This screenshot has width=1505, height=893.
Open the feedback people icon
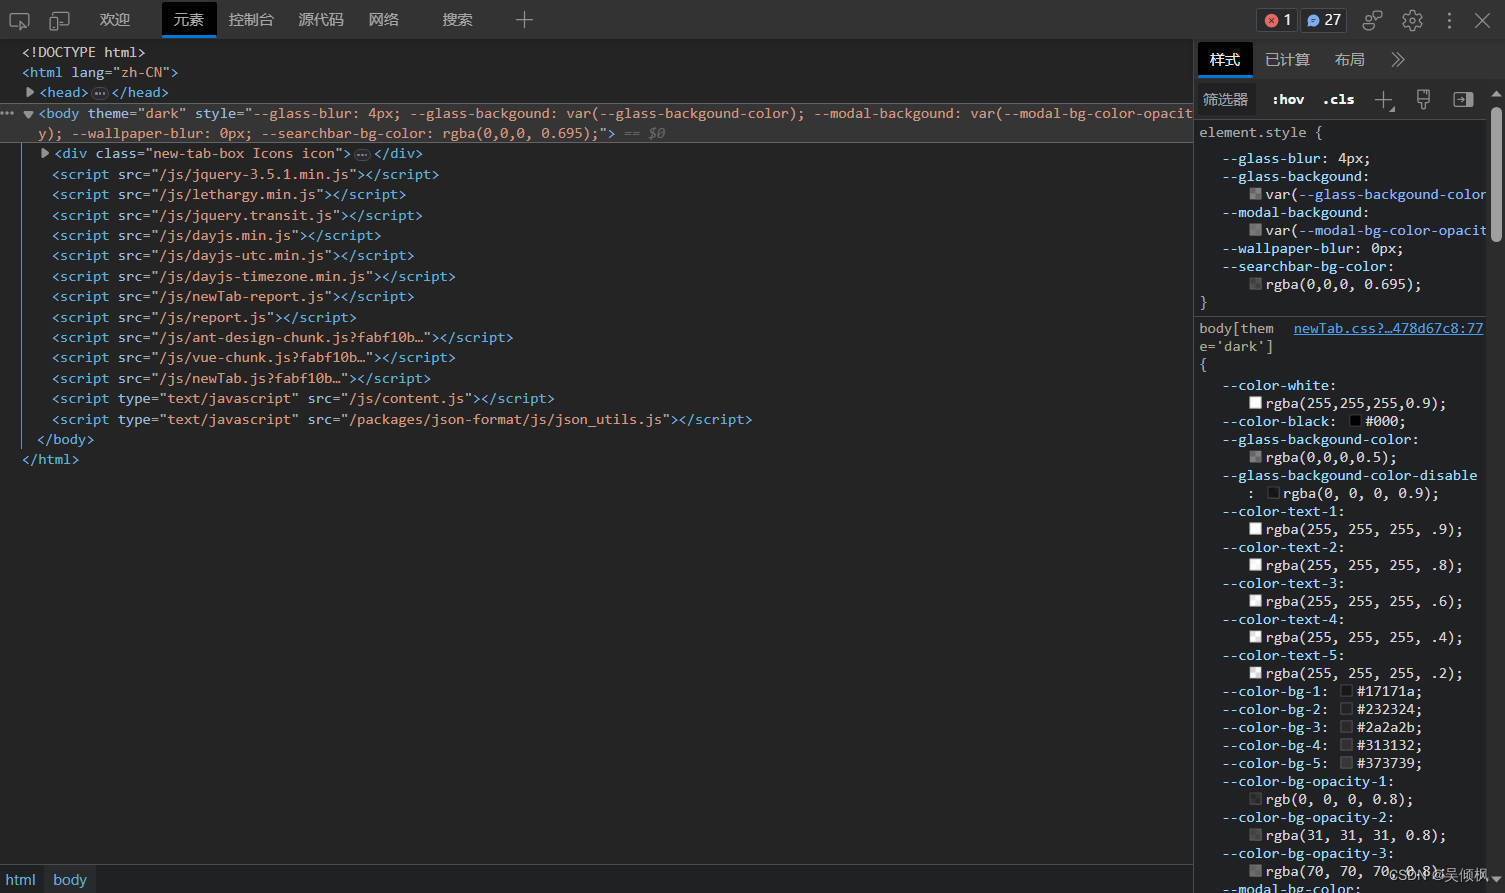point(1372,20)
